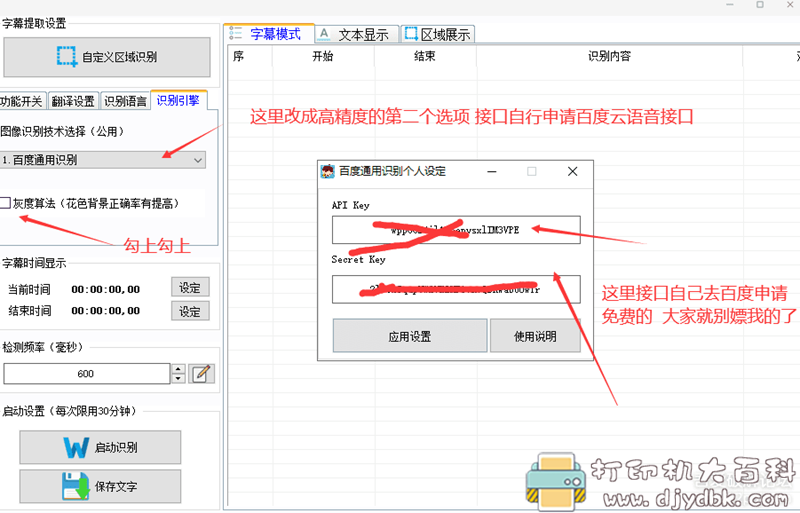Click the letter A icon on 文本显示 tab

coord(323,34)
